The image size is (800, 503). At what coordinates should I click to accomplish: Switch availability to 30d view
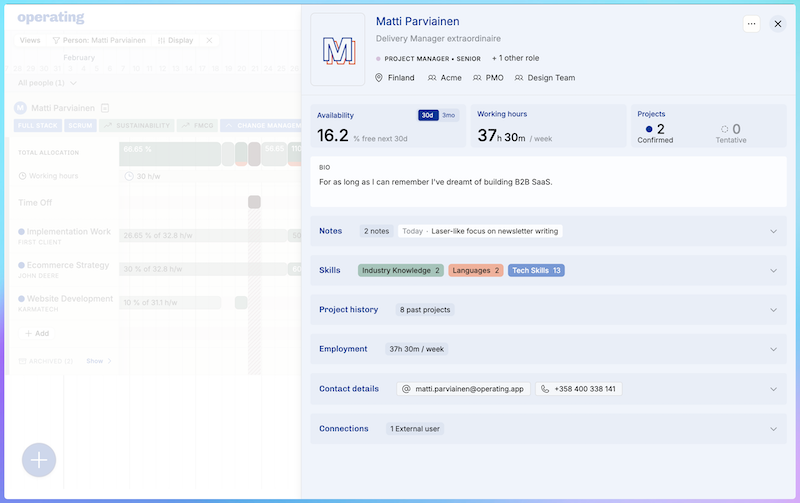coord(428,115)
